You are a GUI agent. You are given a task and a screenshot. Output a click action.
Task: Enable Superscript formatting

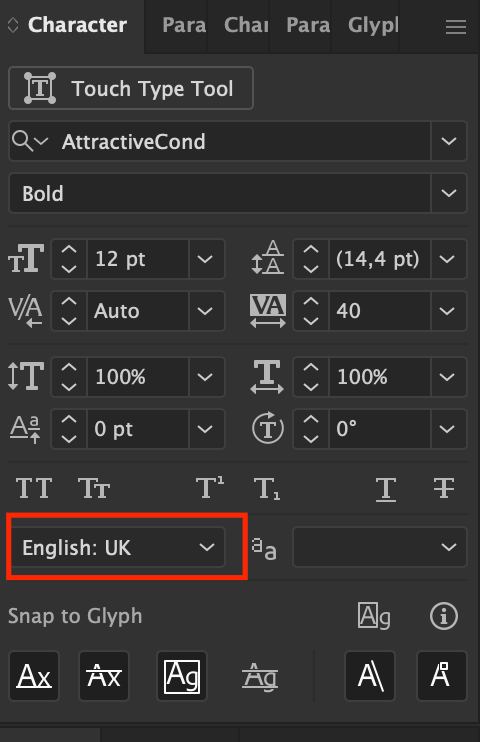pyautogui.click(x=210, y=488)
